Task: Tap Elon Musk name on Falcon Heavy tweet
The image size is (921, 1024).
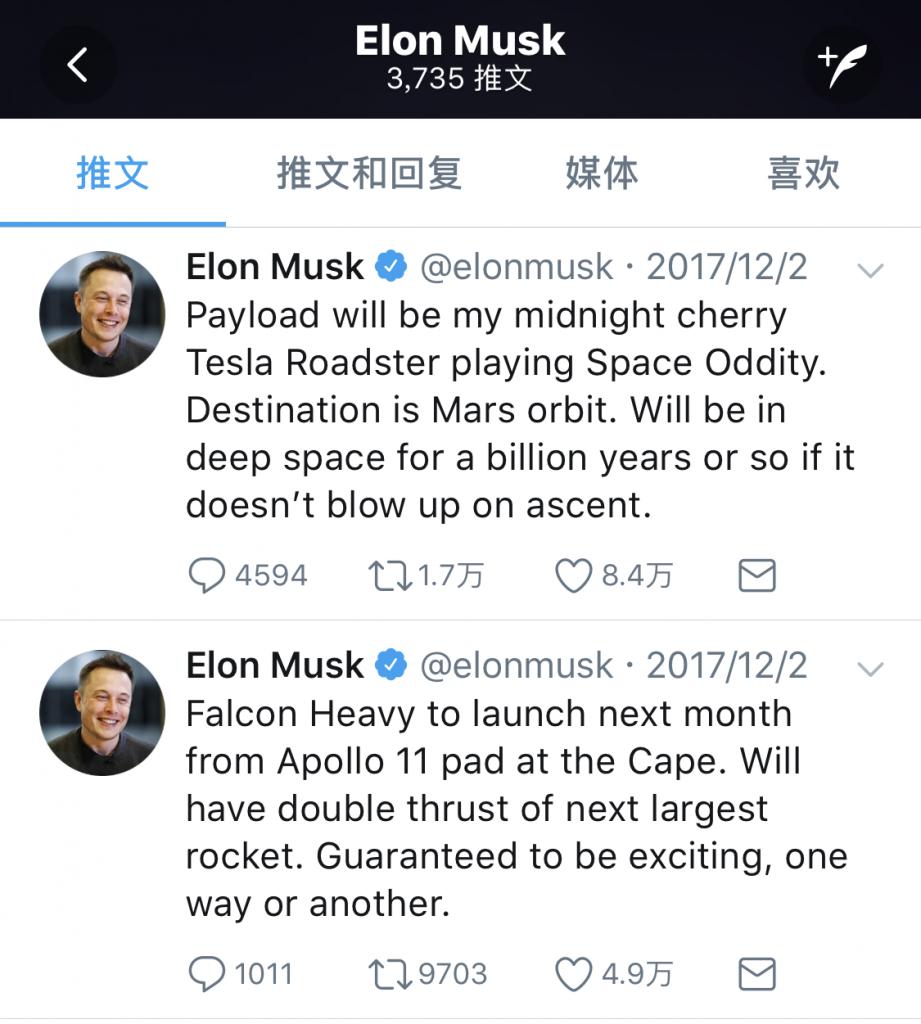Action: [275, 666]
